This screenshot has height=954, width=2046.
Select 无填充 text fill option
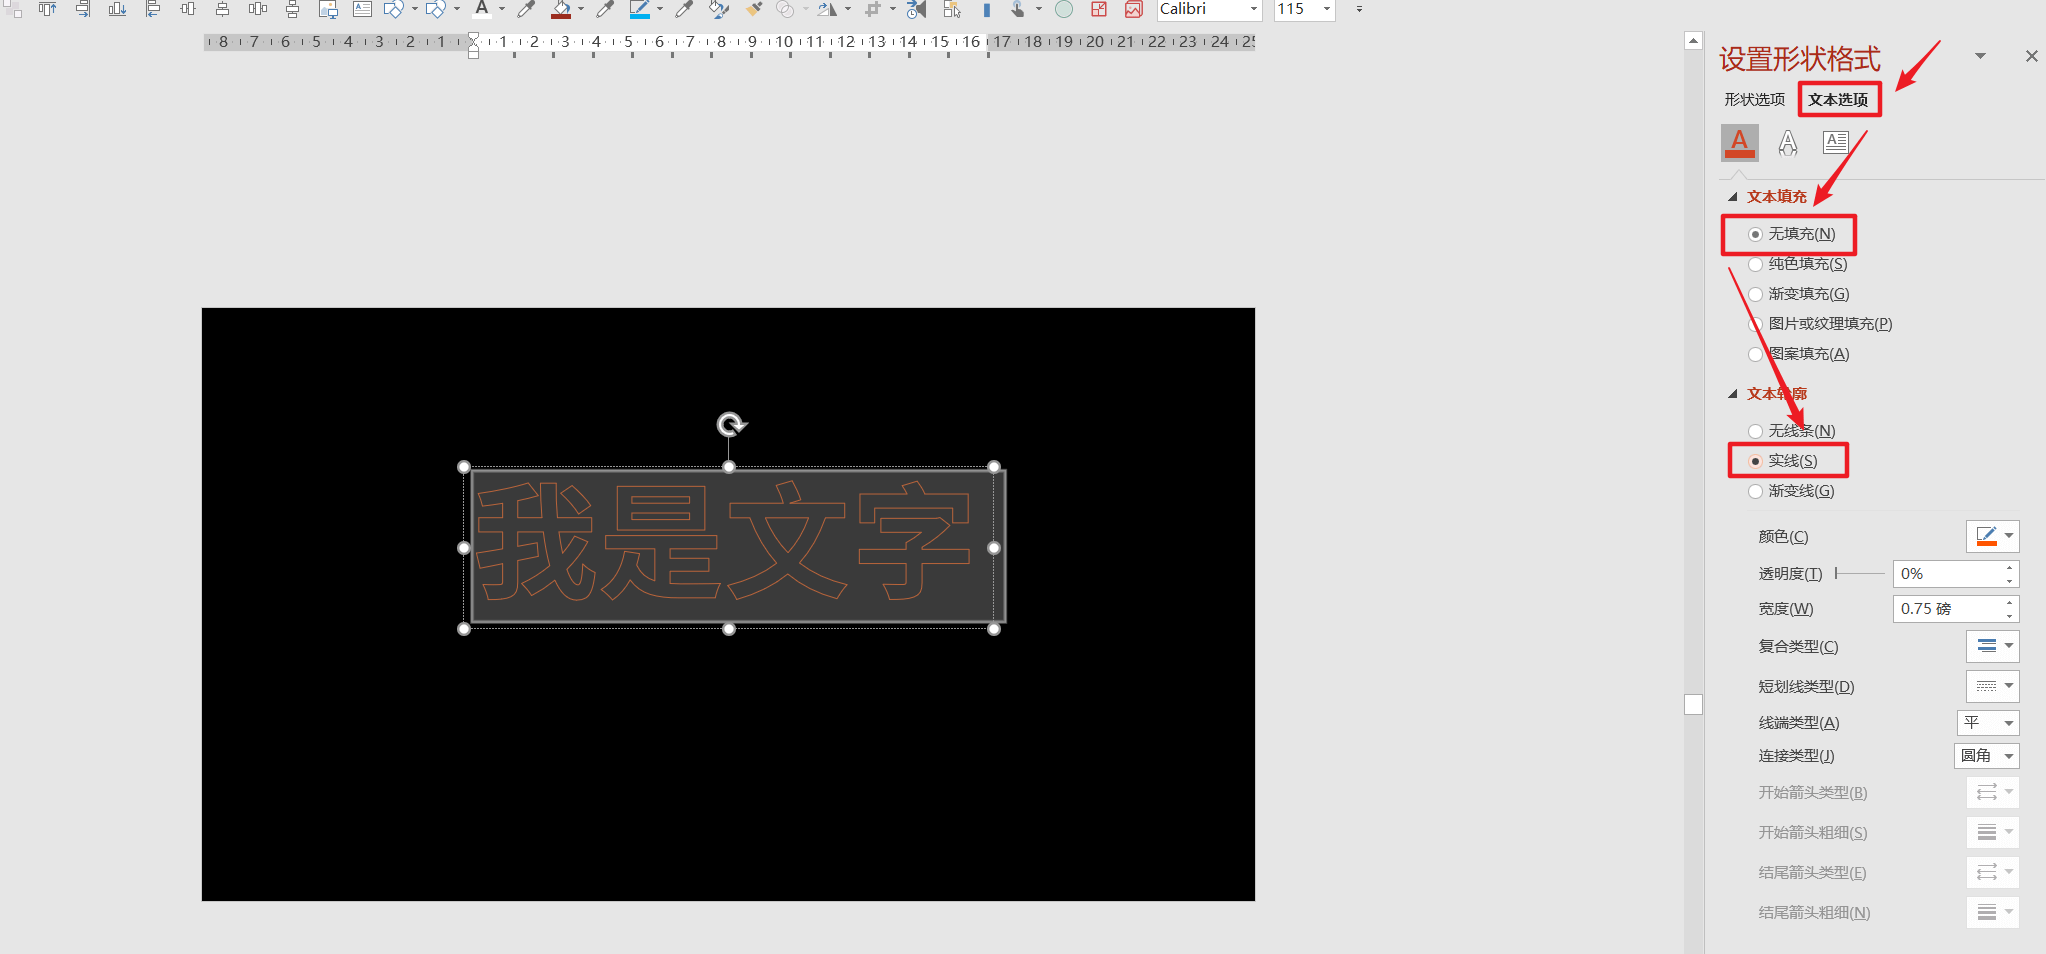point(1792,234)
